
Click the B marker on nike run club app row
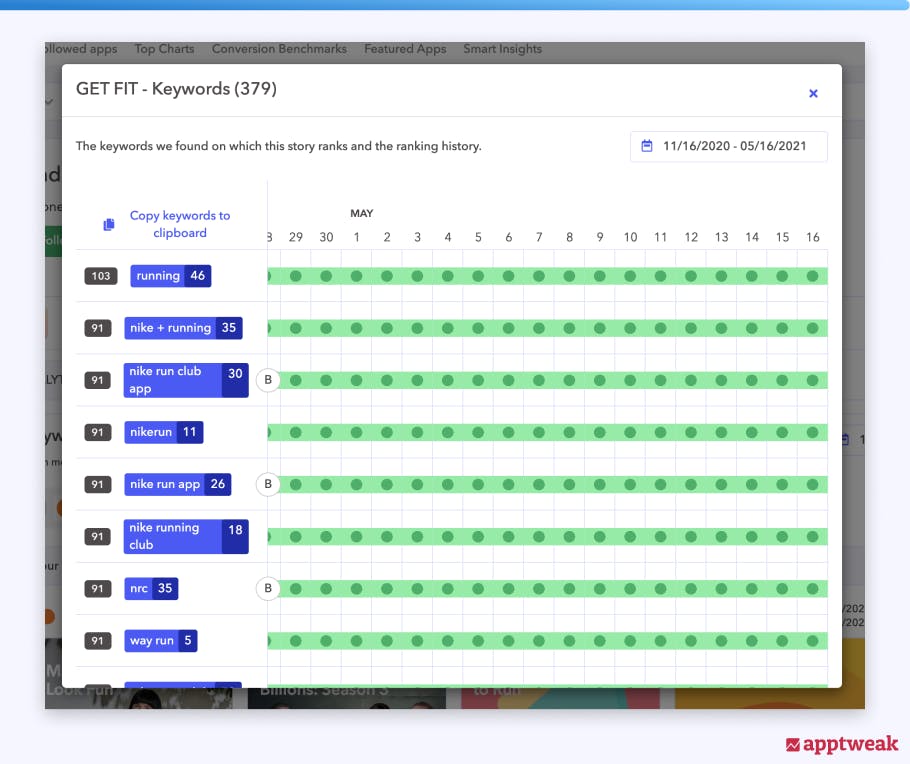pos(267,380)
